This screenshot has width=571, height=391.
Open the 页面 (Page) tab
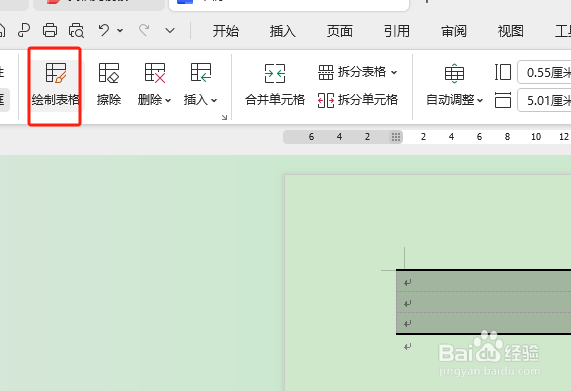tap(339, 31)
